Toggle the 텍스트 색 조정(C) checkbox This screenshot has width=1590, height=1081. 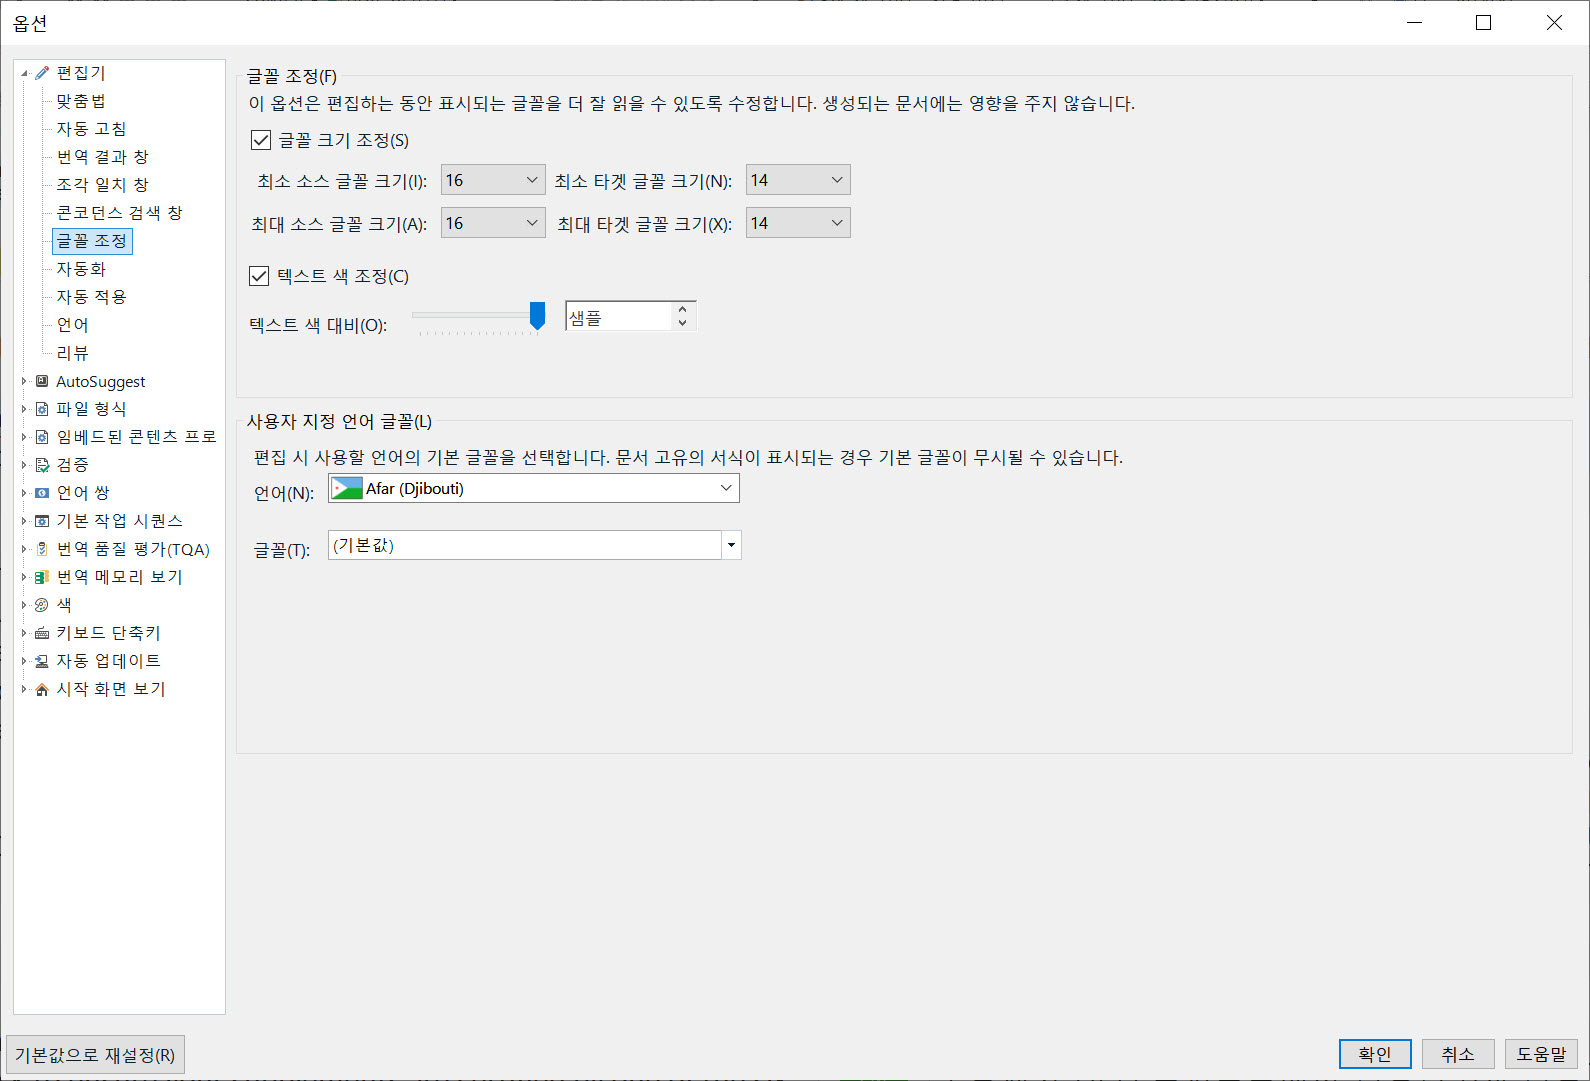point(259,276)
